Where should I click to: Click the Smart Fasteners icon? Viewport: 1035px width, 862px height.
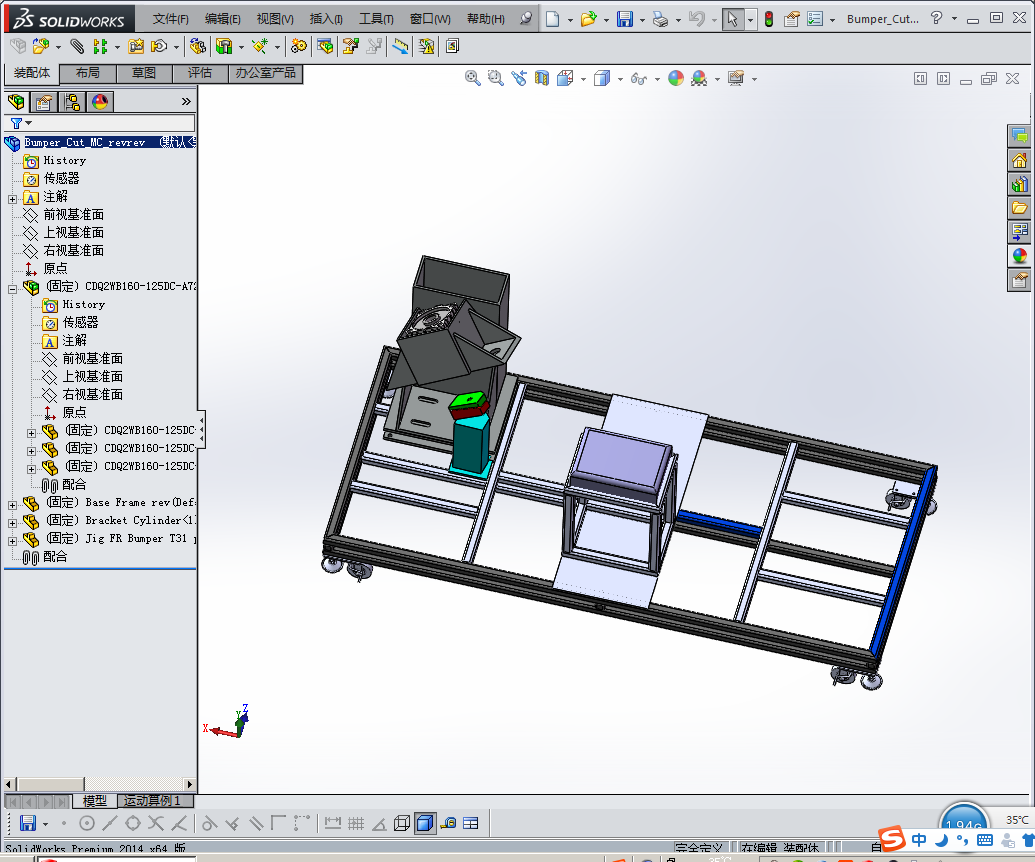click(x=136, y=46)
